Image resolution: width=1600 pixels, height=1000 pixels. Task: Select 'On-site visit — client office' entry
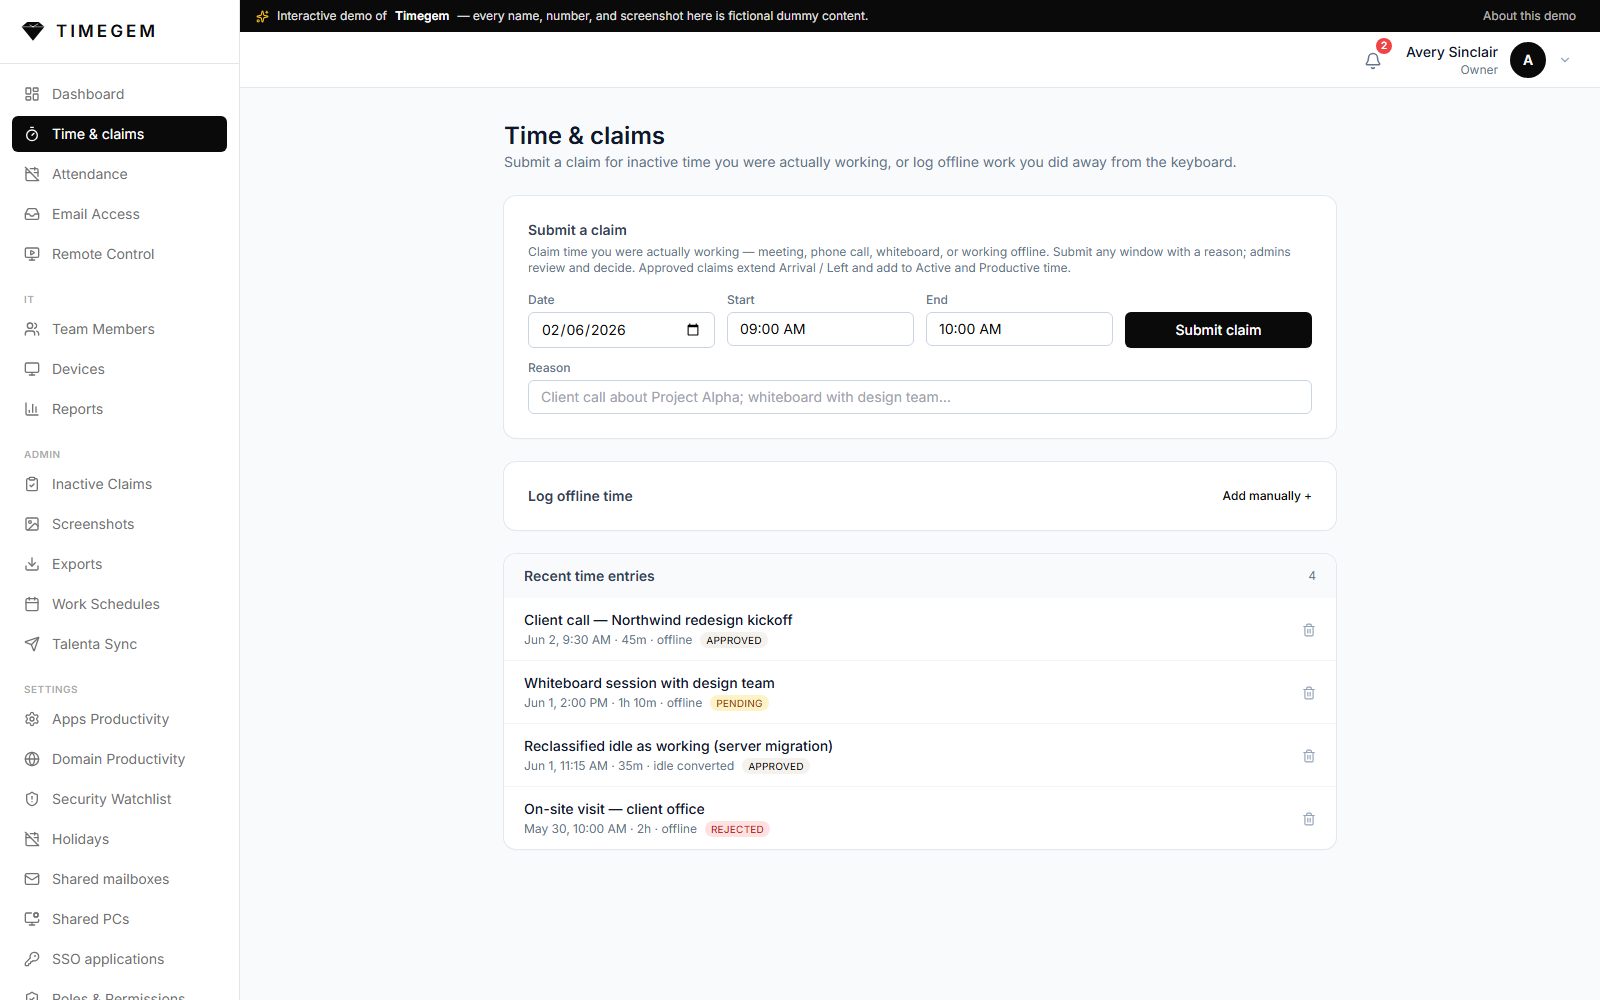920,818
